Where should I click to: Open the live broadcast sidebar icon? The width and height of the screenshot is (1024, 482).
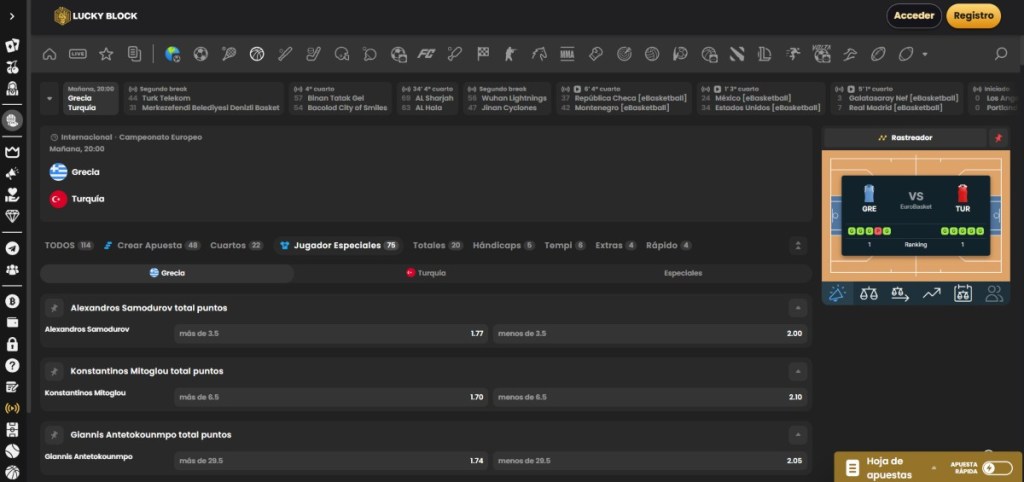12,409
